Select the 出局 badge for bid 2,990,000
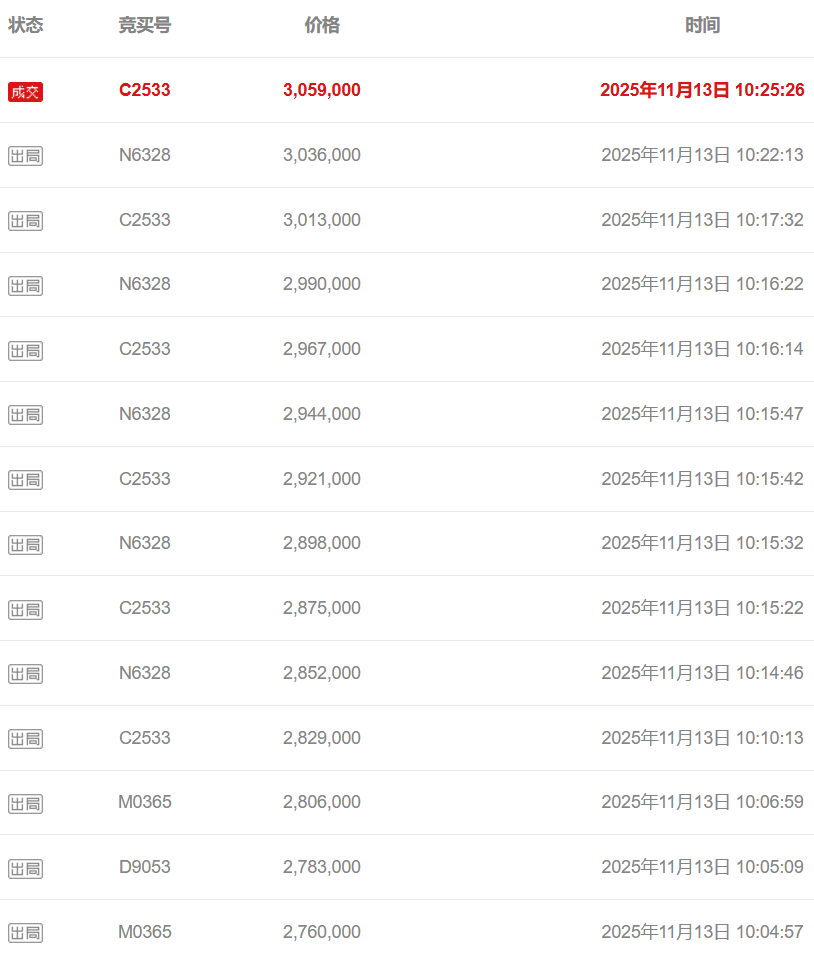Viewport: 814px width, 960px height. [x=25, y=286]
